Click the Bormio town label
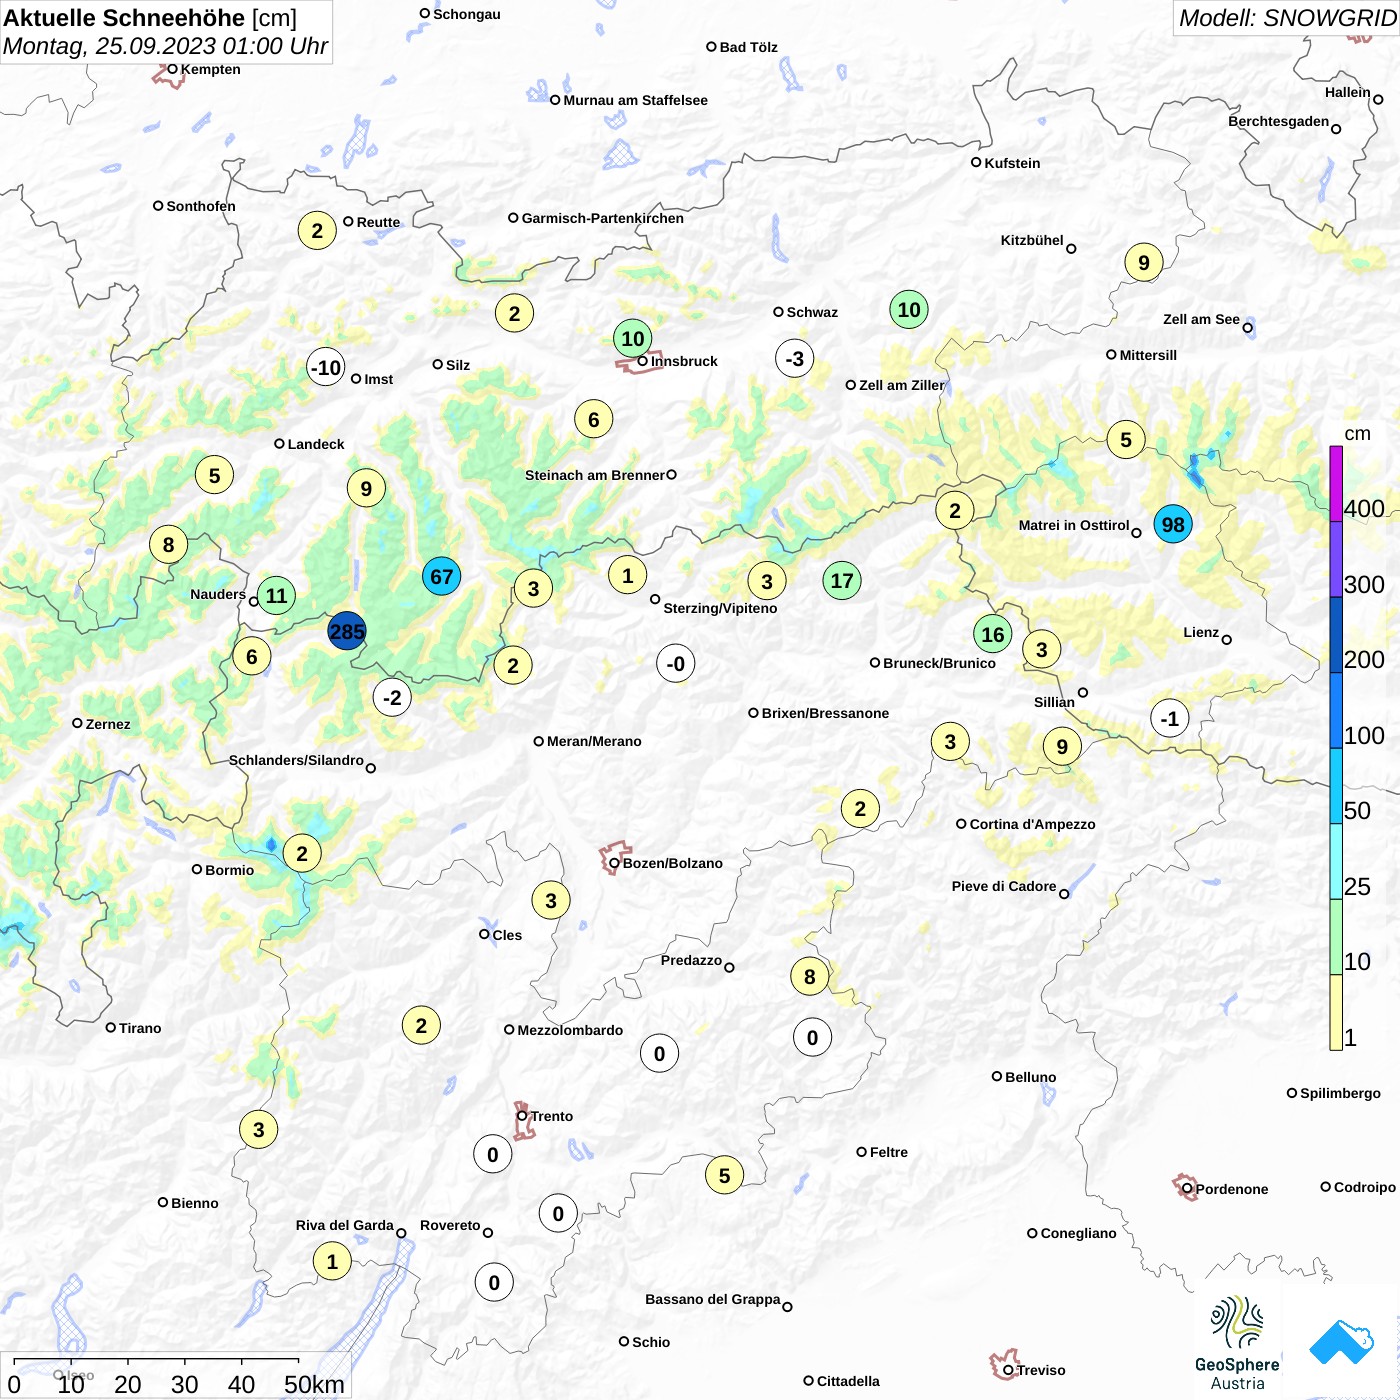Screen dimensions: 1400x1400 coord(230,870)
